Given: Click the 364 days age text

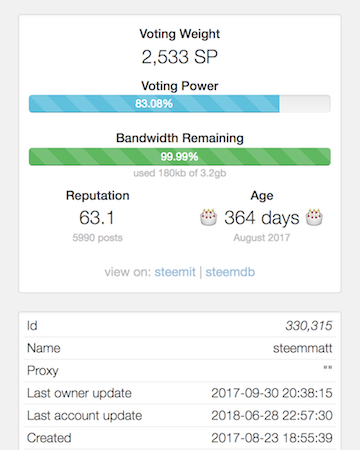Looking at the screenshot, I should coord(262,218).
